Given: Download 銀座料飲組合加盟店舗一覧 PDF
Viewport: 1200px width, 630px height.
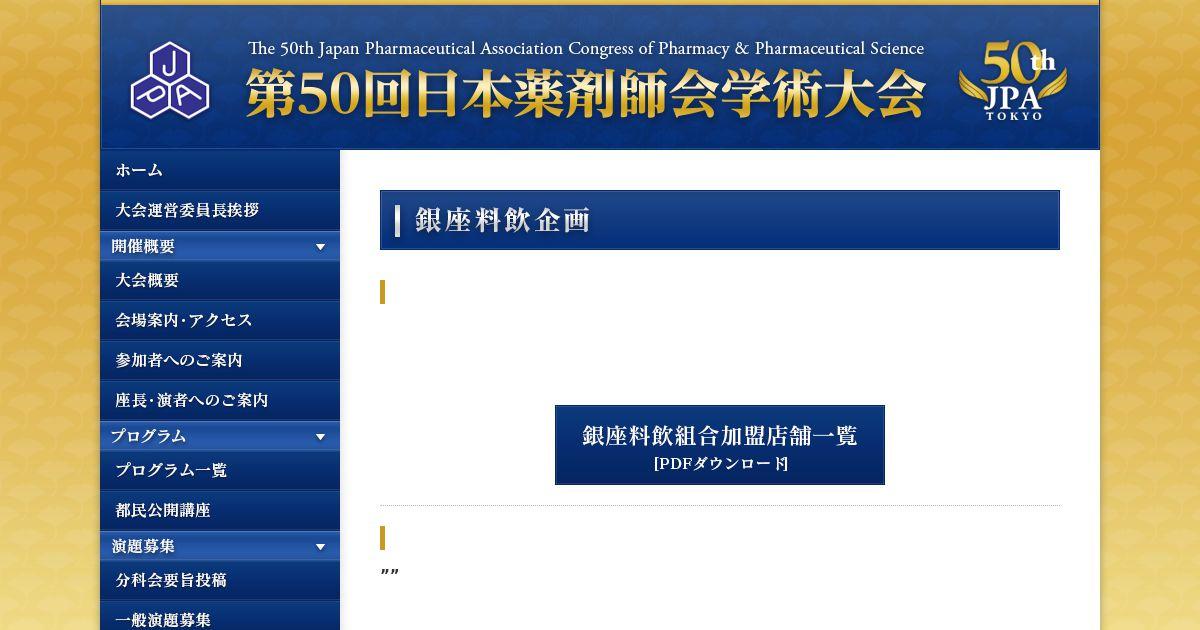Looking at the screenshot, I should [720, 445].
